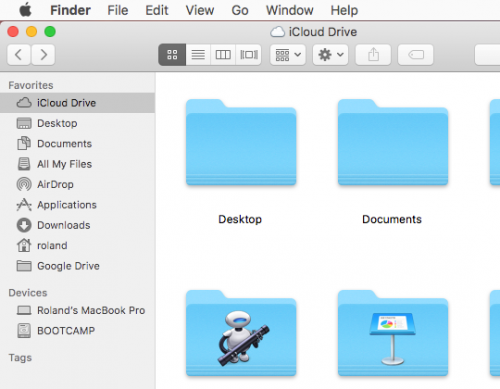Click the BOOTCAMP drive icon
The image size is (500, 389).
[24, 331]
